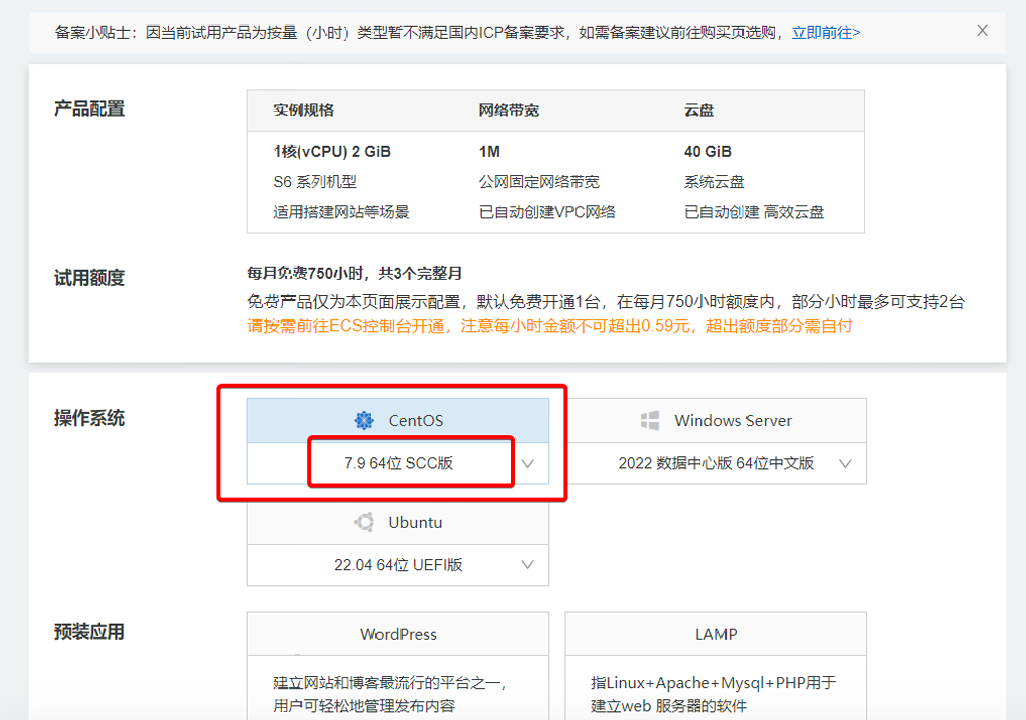Click the 系统云盘 text

714,182
